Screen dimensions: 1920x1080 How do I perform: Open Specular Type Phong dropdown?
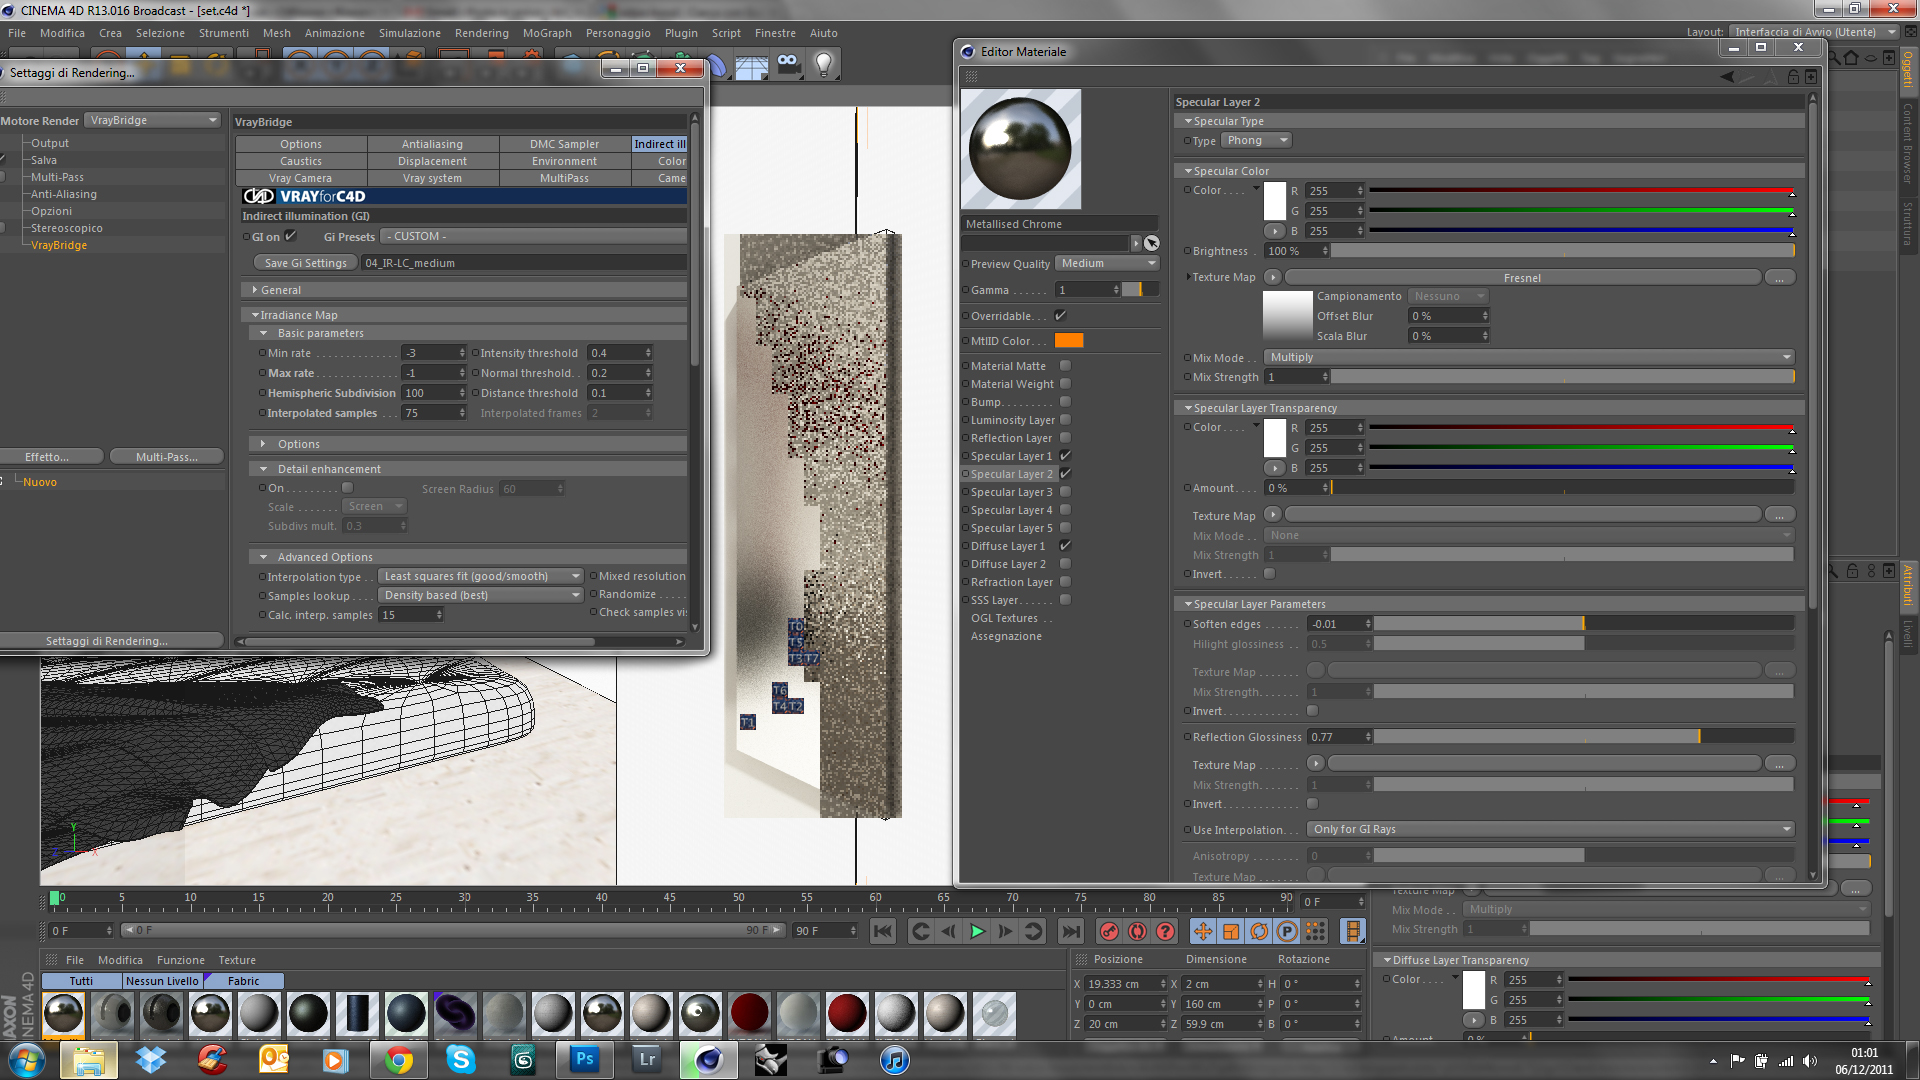[1257, 141]
